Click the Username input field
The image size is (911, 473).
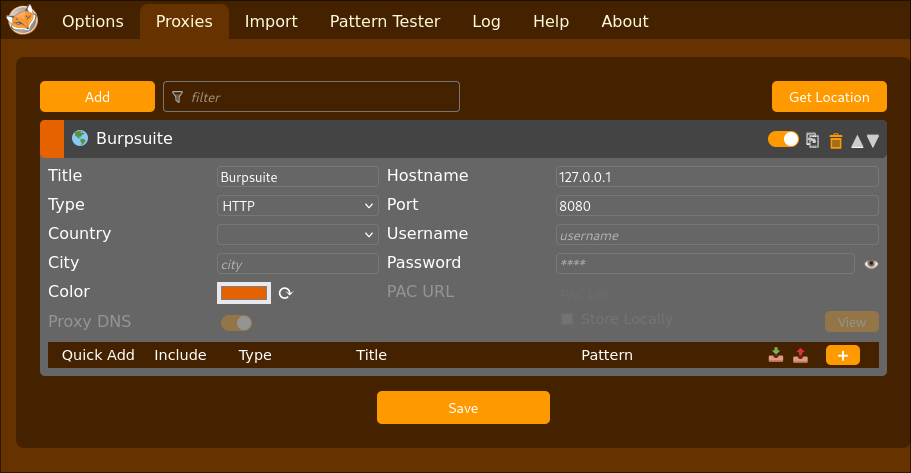click(x=717, y=235)
